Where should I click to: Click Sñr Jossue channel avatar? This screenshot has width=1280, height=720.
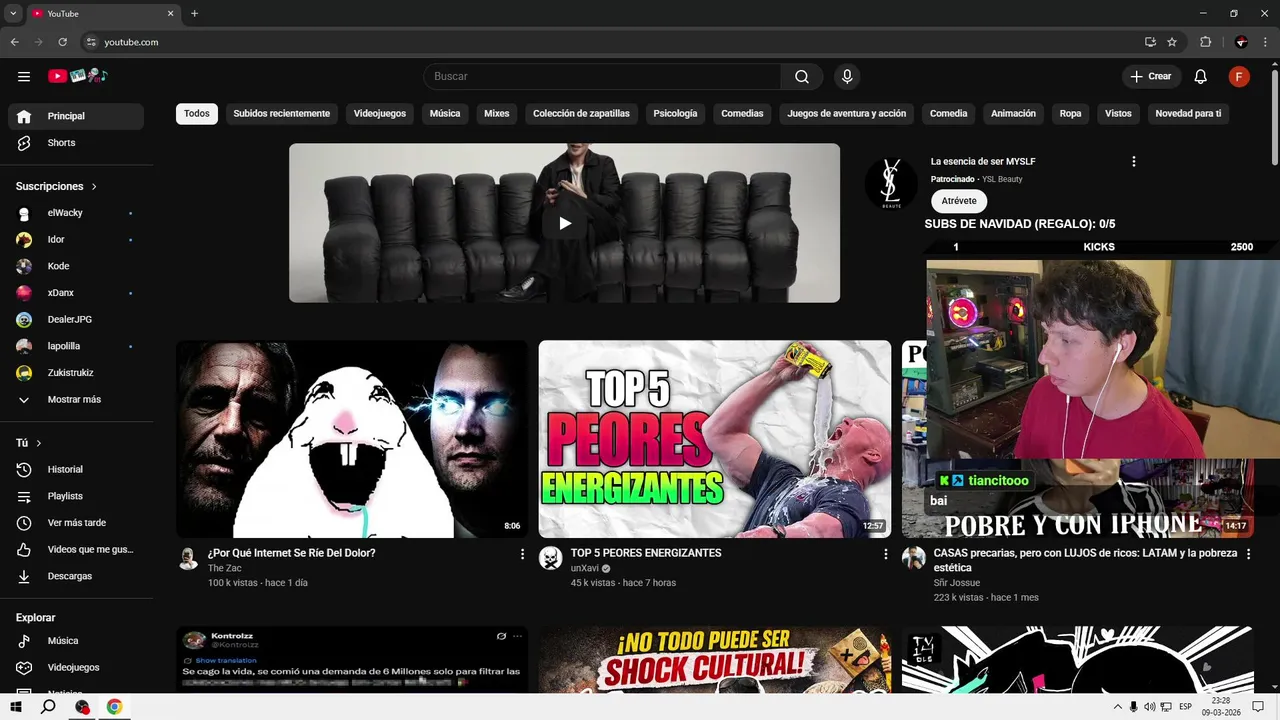point(914,558)
